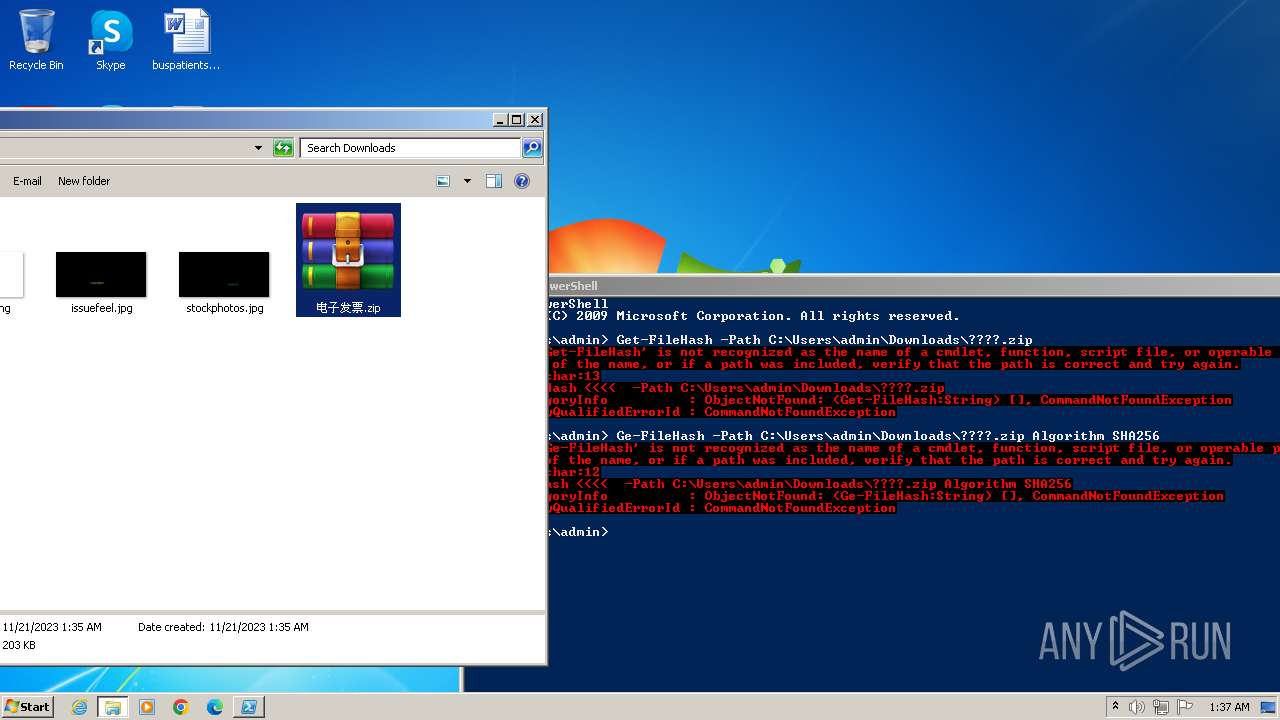Open the volume control tray icon
Viewport: 1280px width, 720px height.
(1137, 707)
